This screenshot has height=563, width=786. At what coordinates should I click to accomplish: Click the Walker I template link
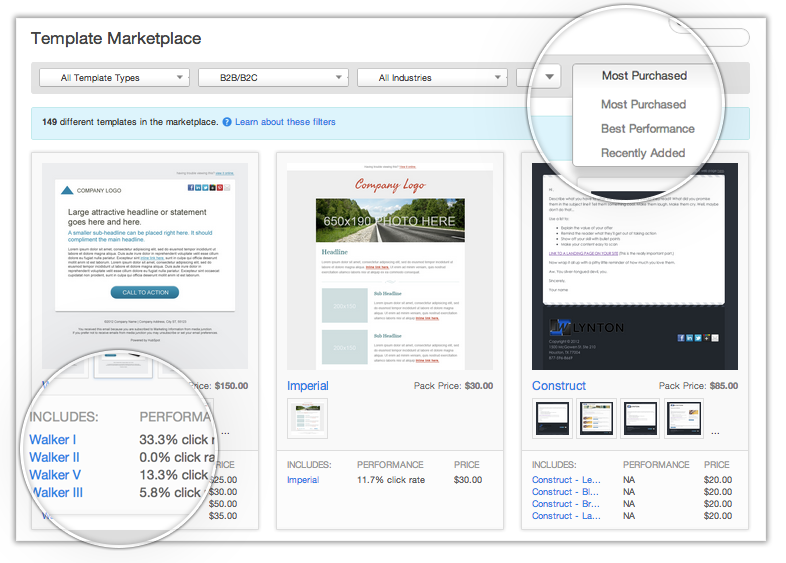coord(52,440)
